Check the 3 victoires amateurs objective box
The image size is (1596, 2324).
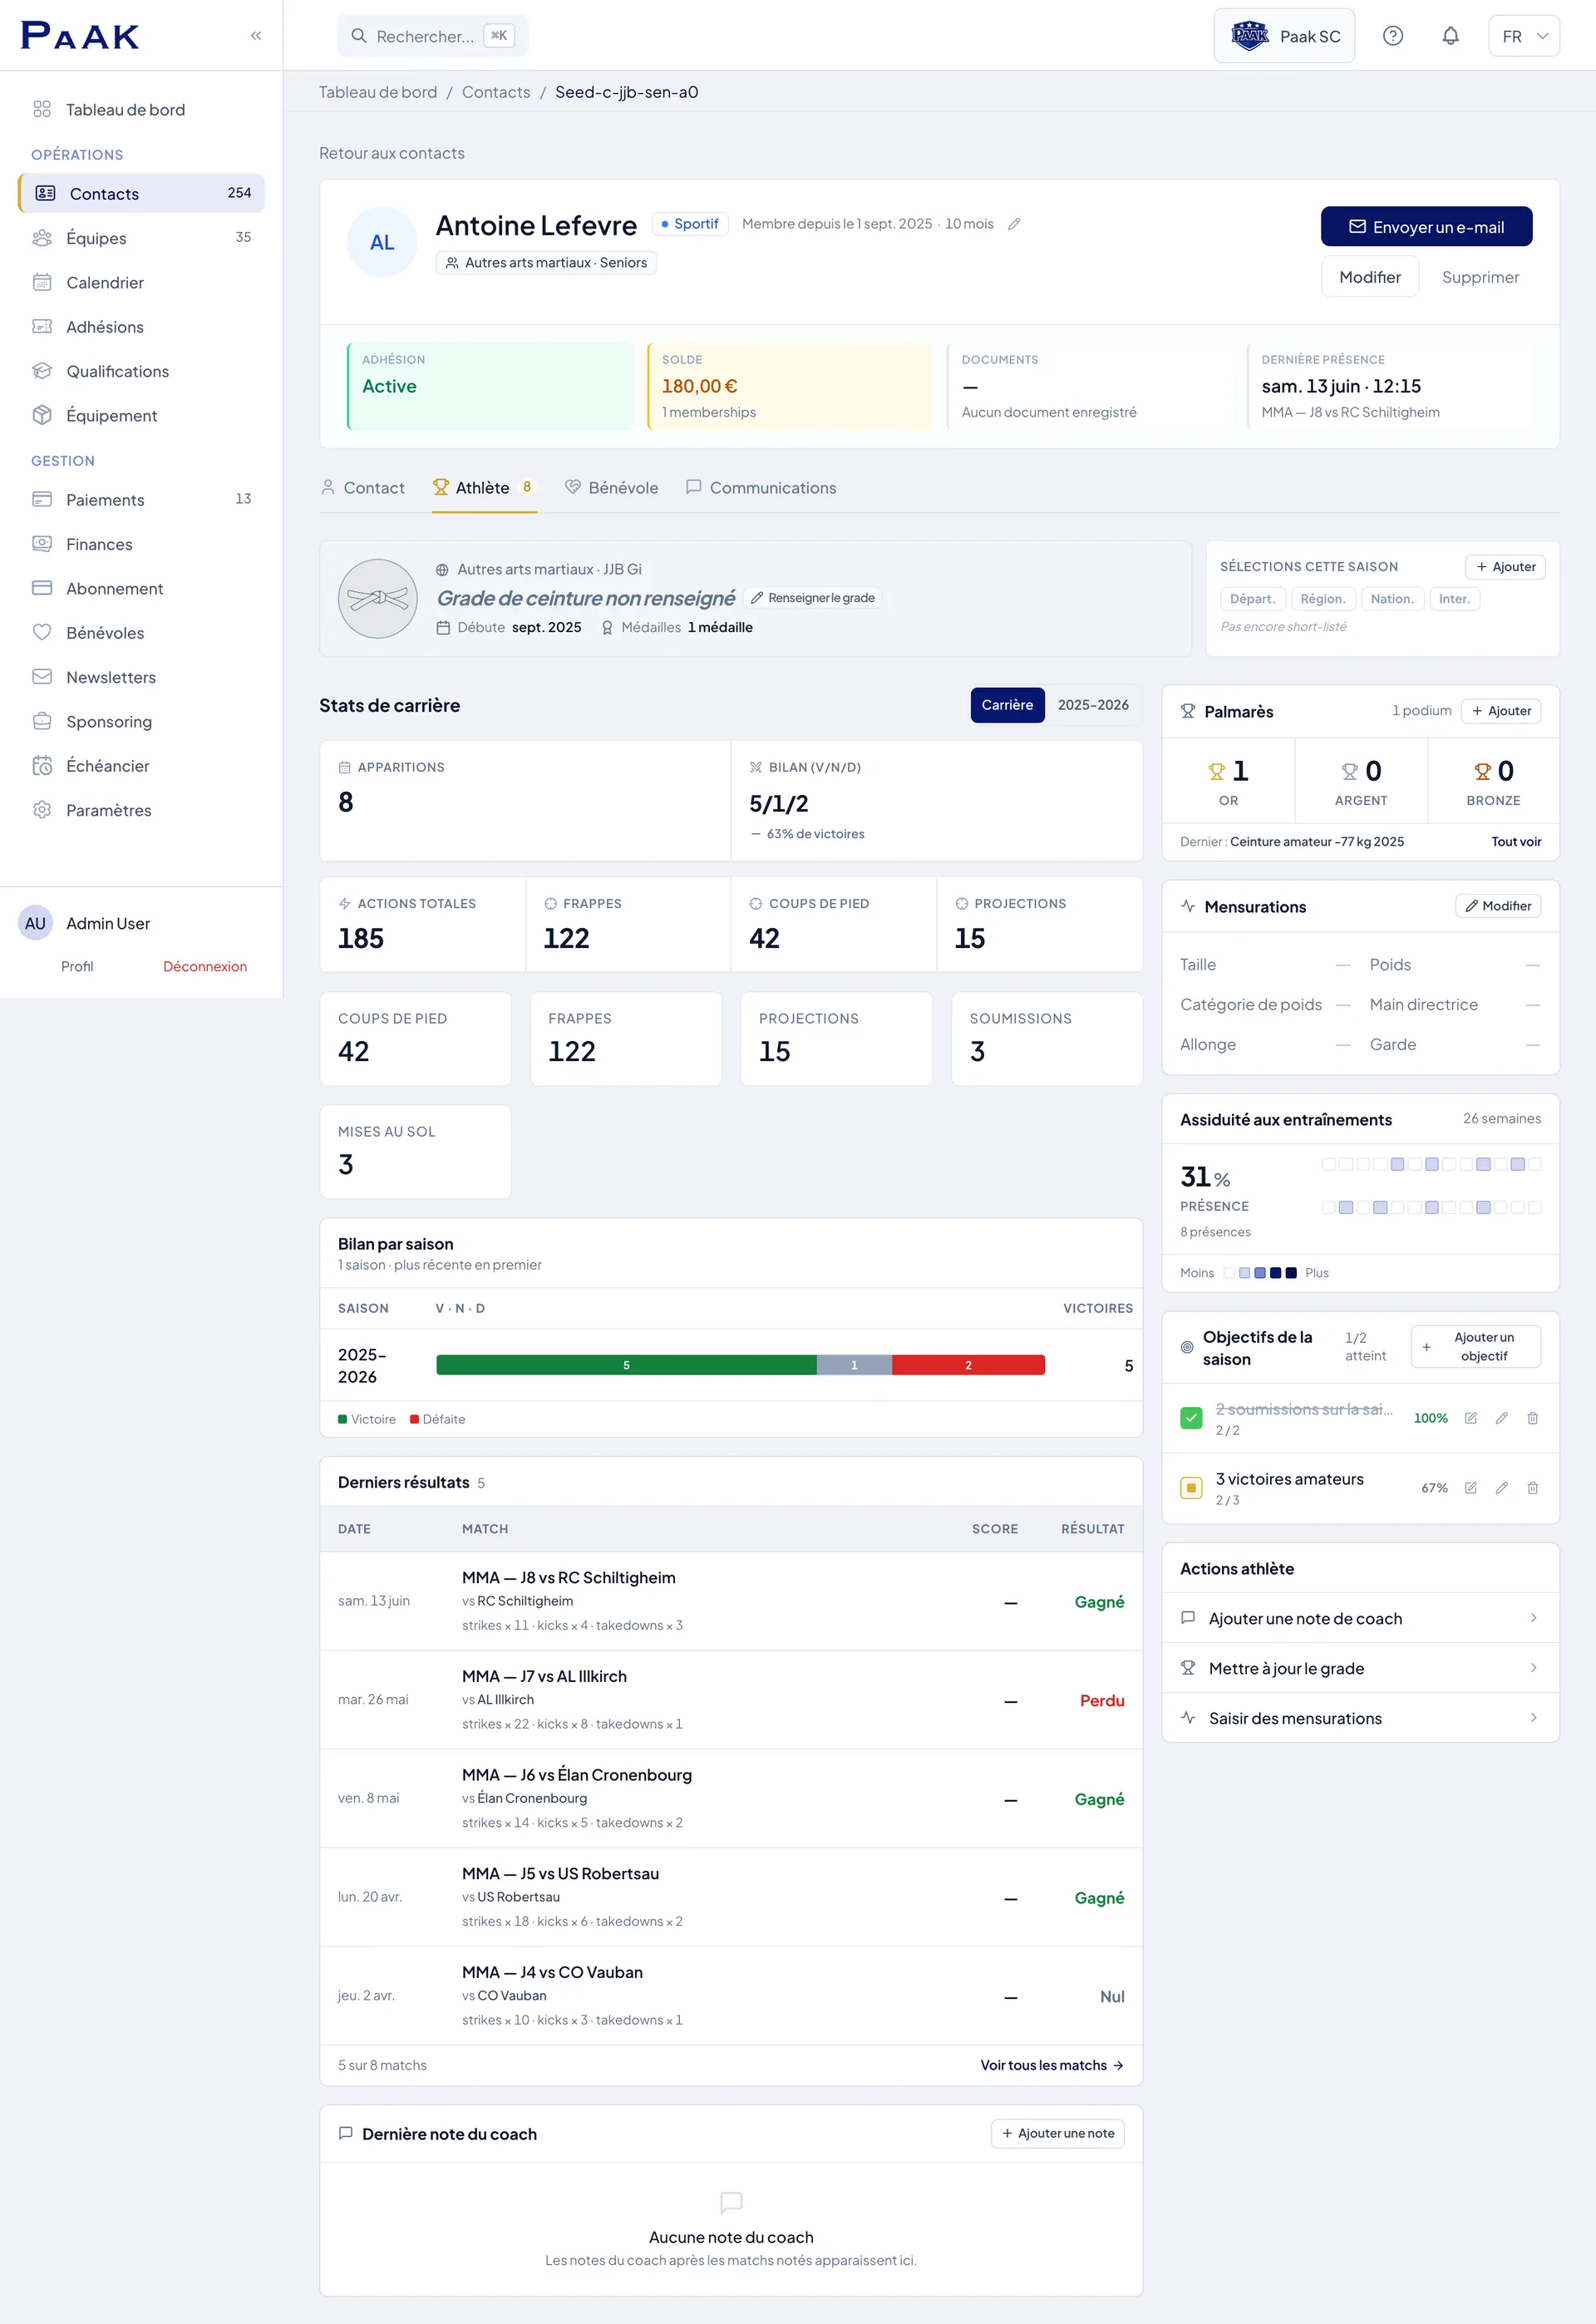1191,1487
